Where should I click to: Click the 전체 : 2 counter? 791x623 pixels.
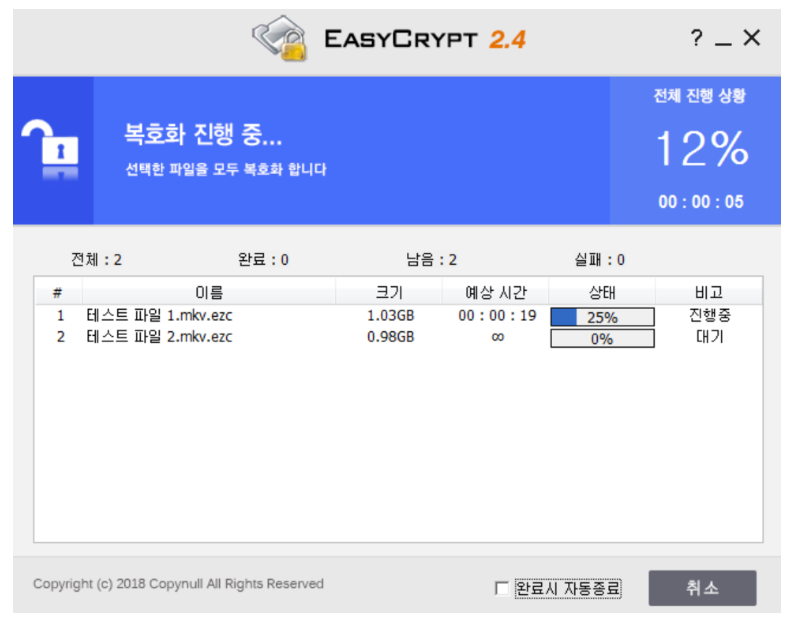pos(96,260)
